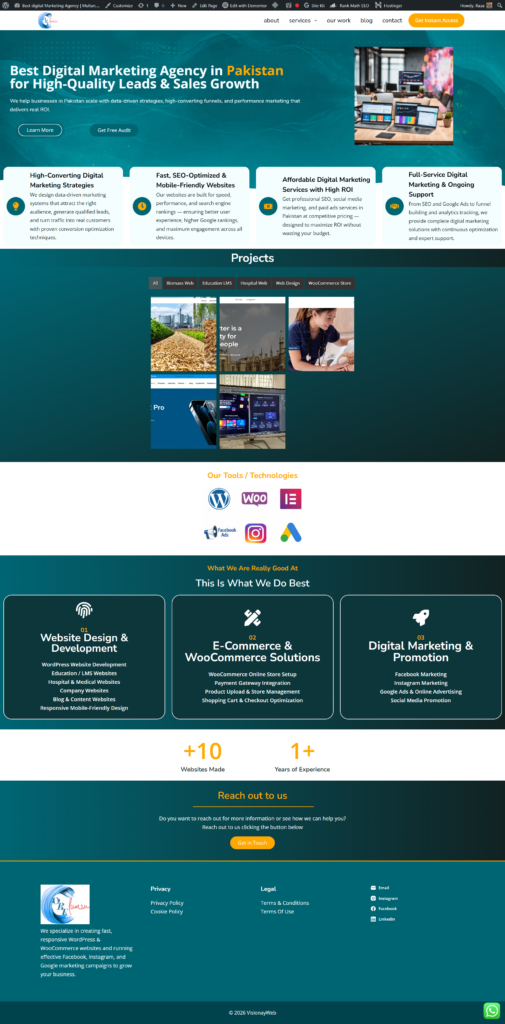Open the biomass wood chips project thumbnail

coord(184,334)
